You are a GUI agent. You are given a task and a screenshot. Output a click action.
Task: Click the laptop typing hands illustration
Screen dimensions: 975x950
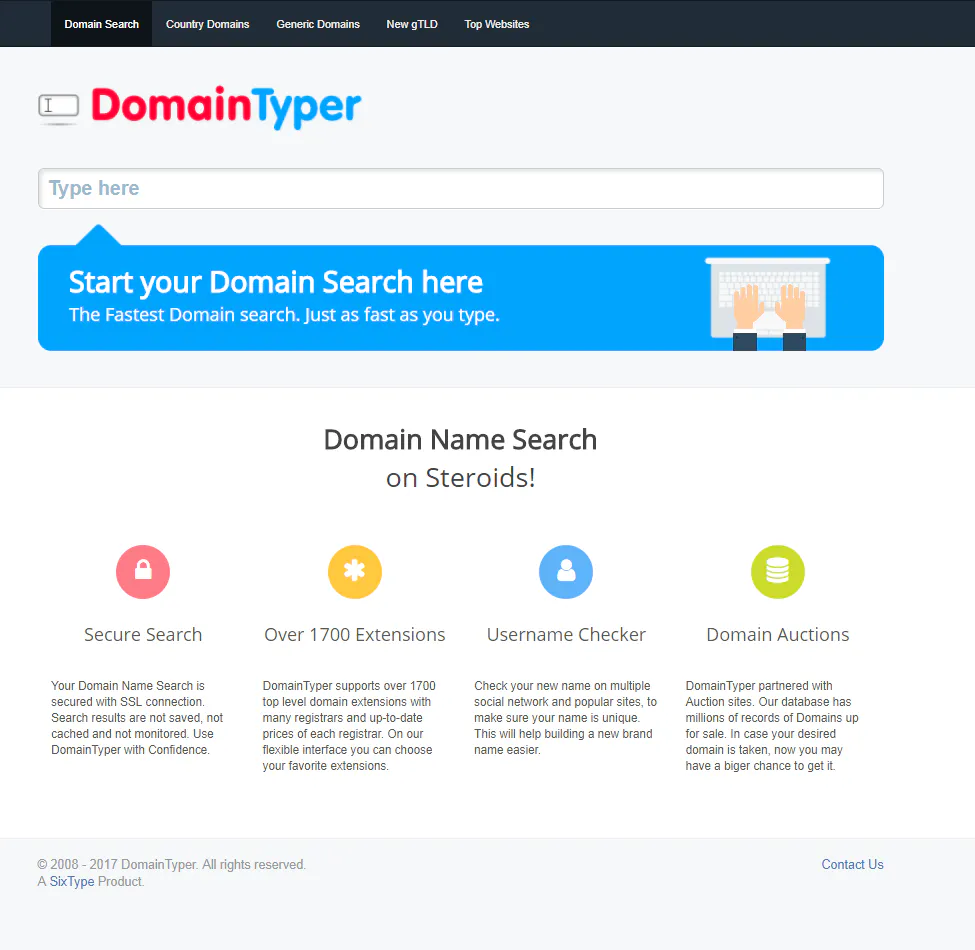769,304
